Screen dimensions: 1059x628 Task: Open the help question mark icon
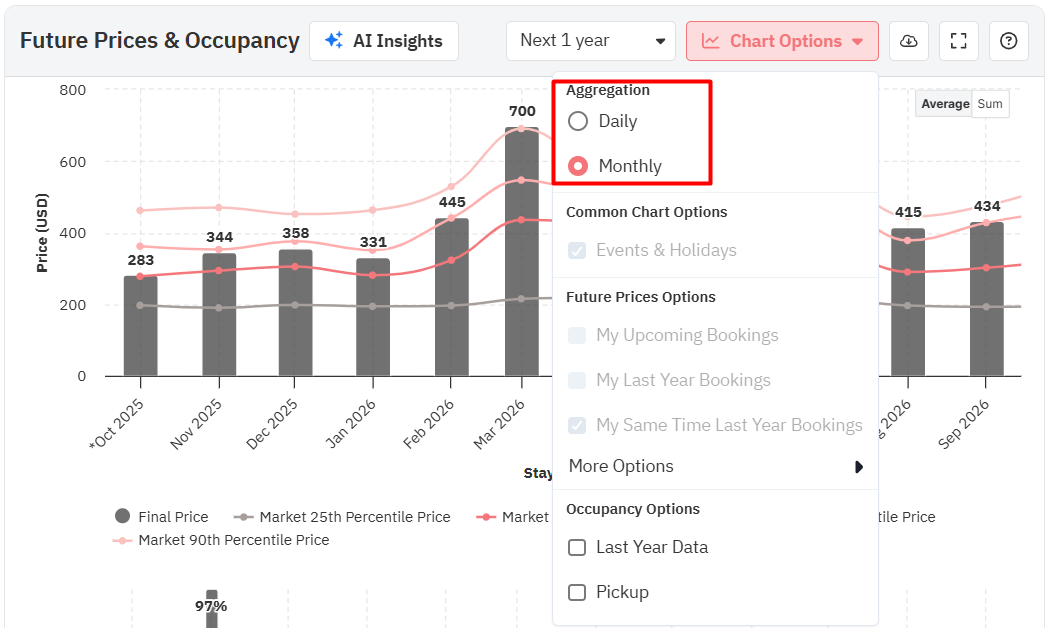click(x=1008, y=41)
